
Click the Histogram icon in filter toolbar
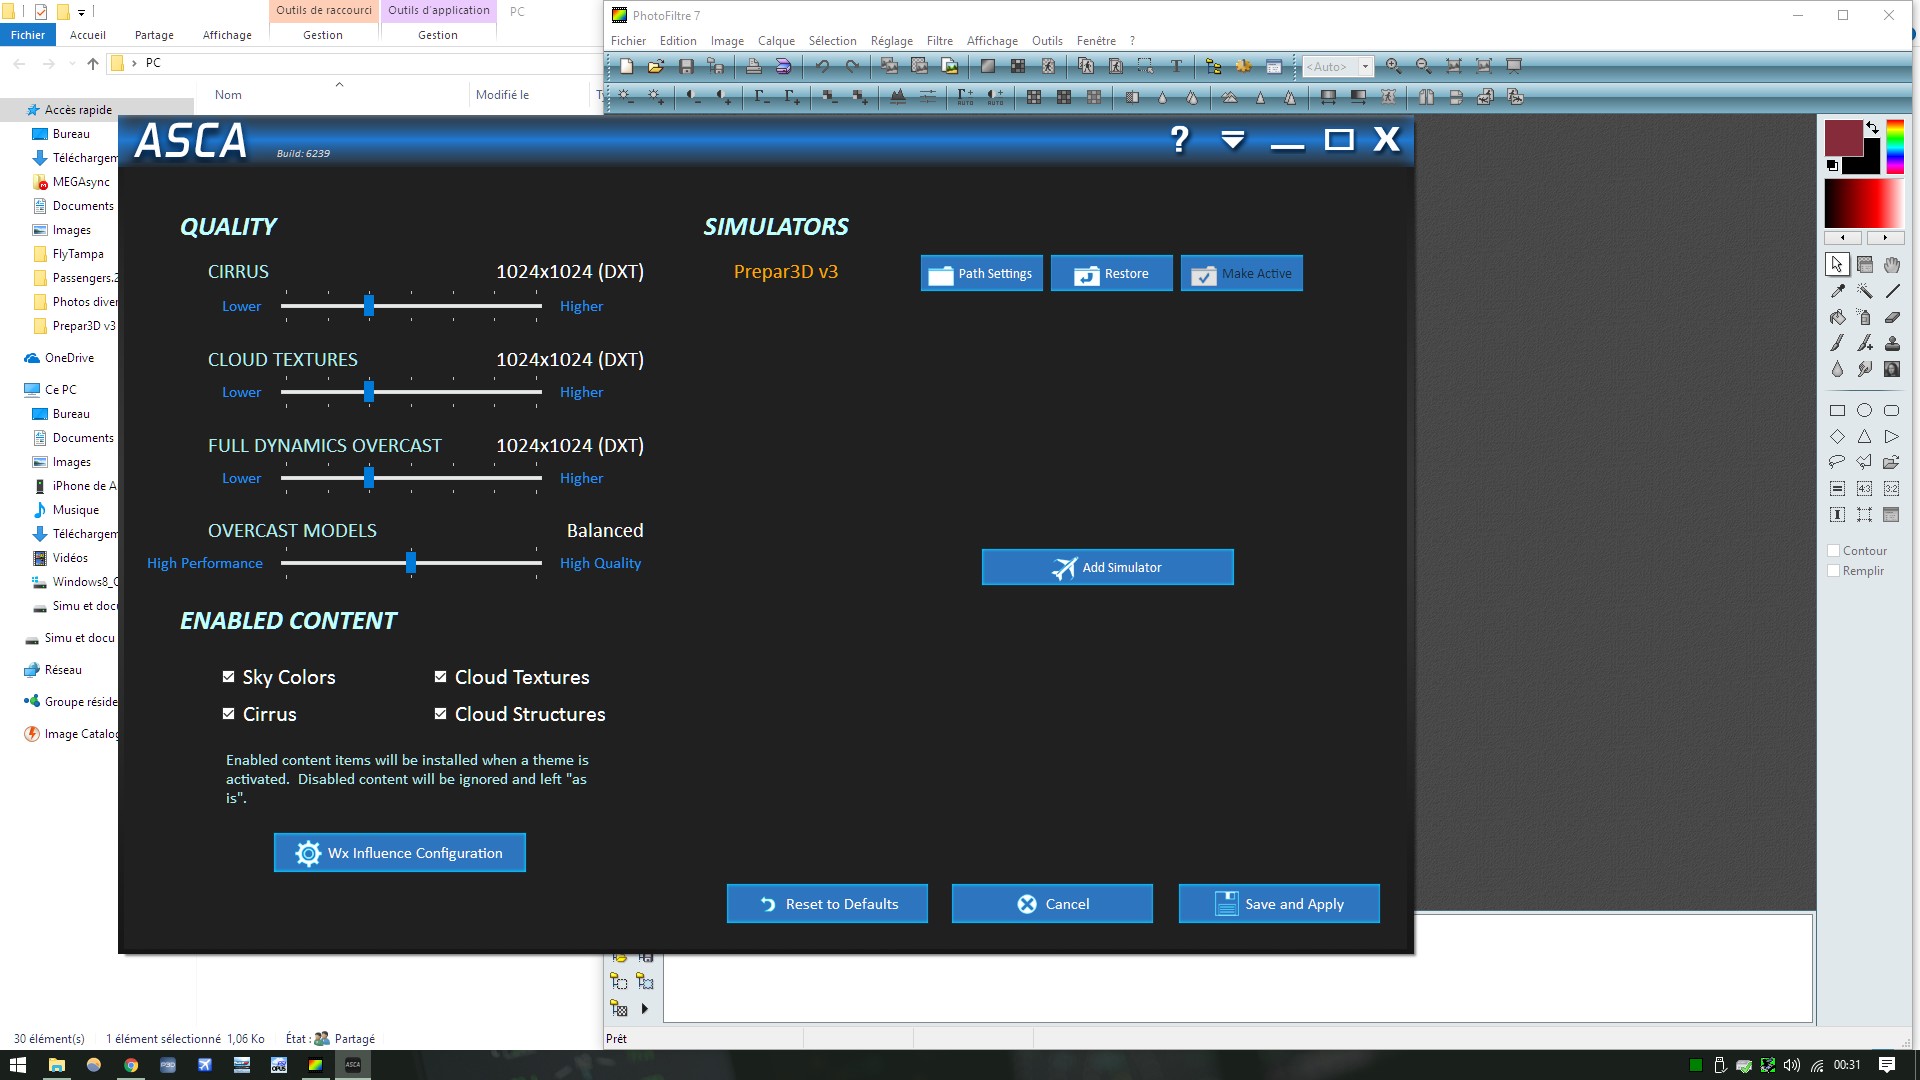898,97
